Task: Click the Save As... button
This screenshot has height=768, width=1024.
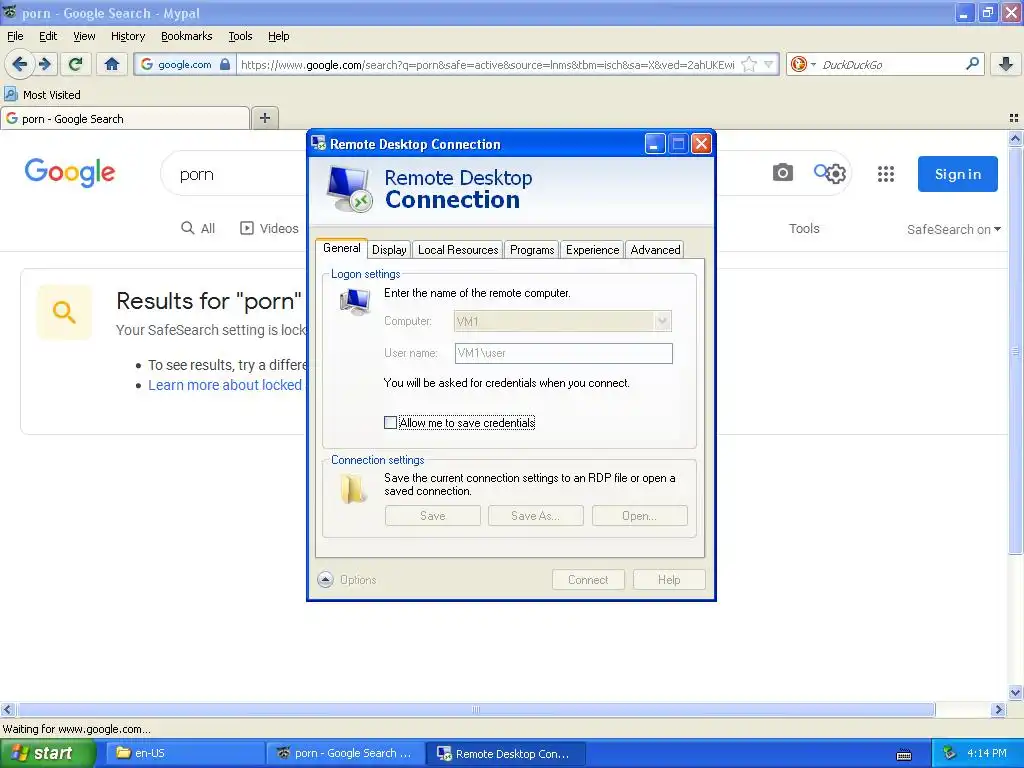Action: pyautogui.click(x=536, y=515)
